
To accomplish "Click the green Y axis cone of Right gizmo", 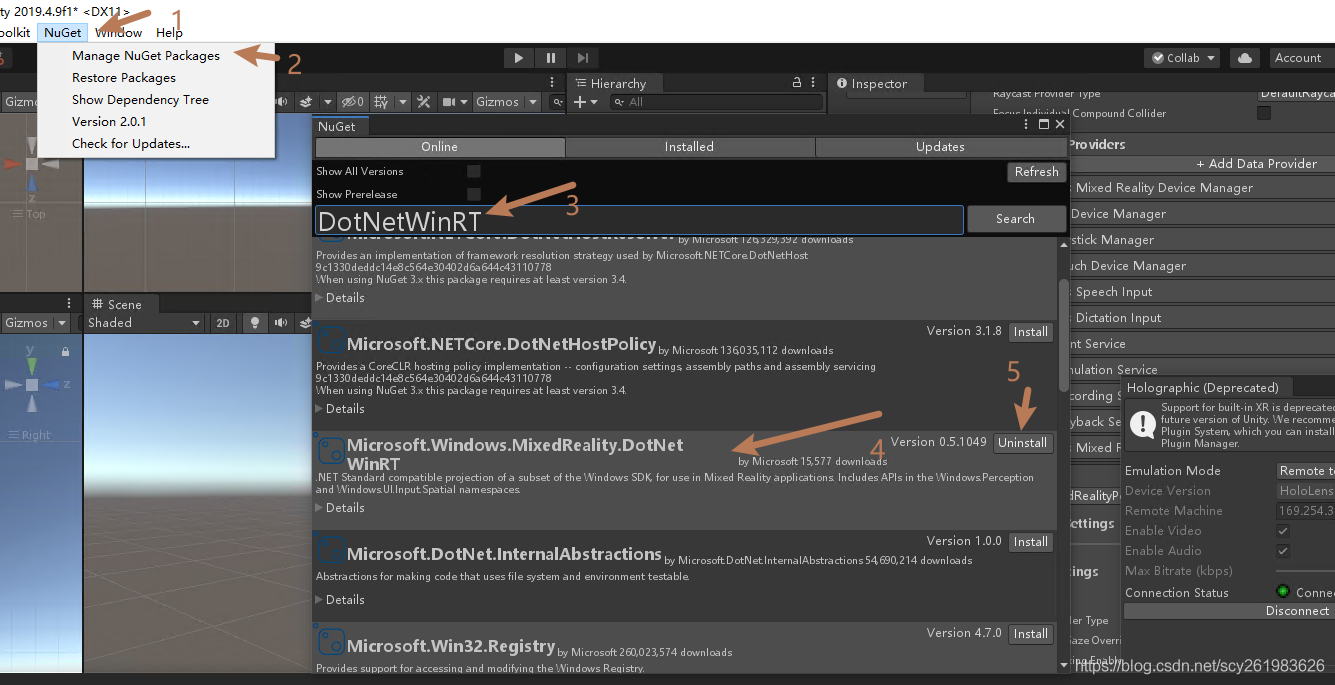I will pyautogui.click(x=32, y=365).
